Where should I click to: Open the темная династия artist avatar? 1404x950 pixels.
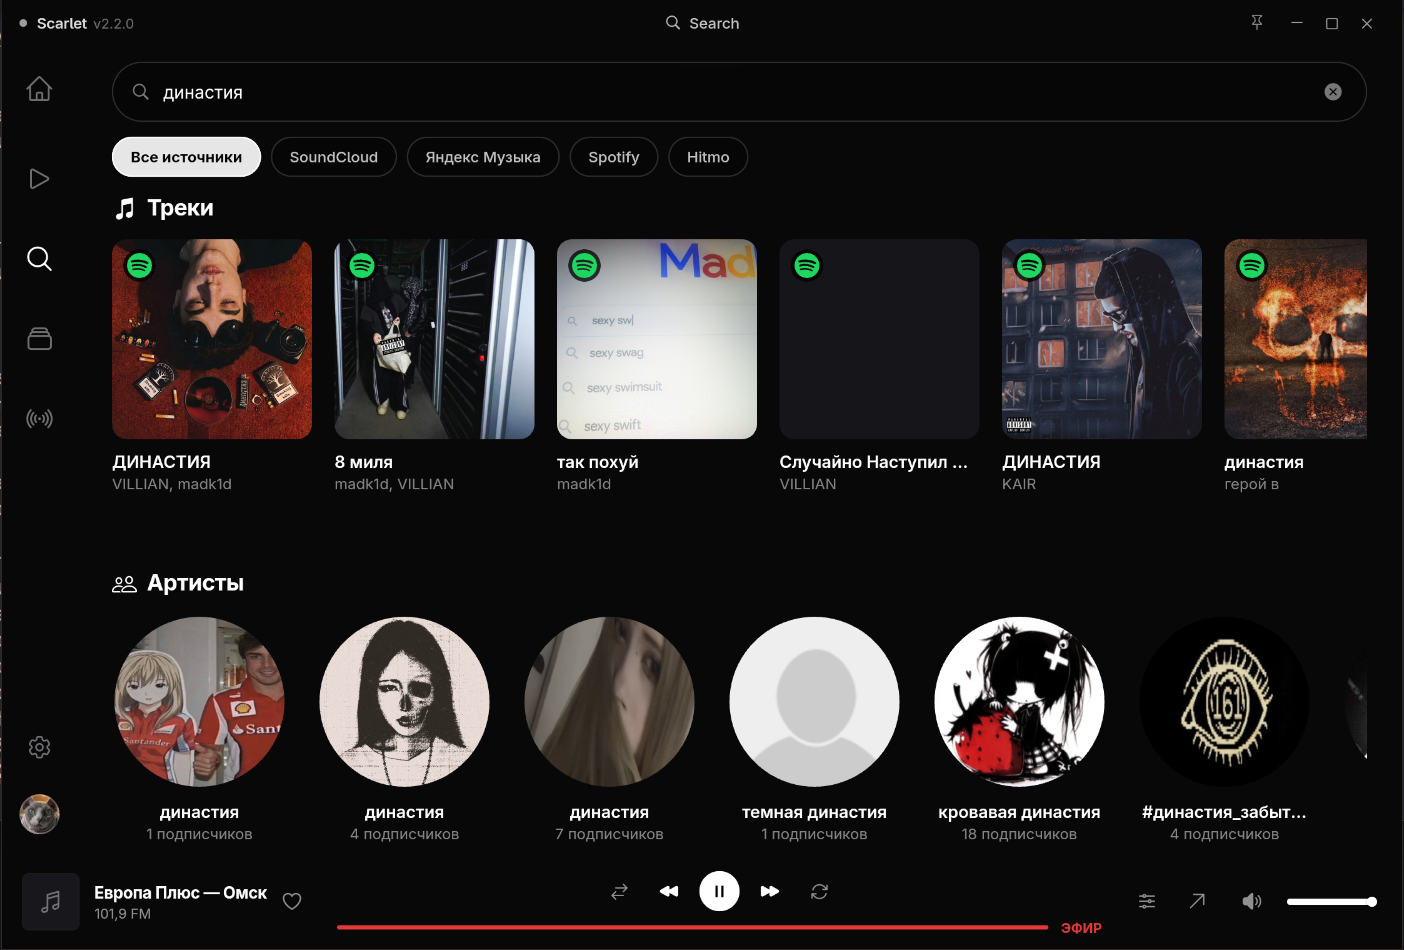click(814, 701)
